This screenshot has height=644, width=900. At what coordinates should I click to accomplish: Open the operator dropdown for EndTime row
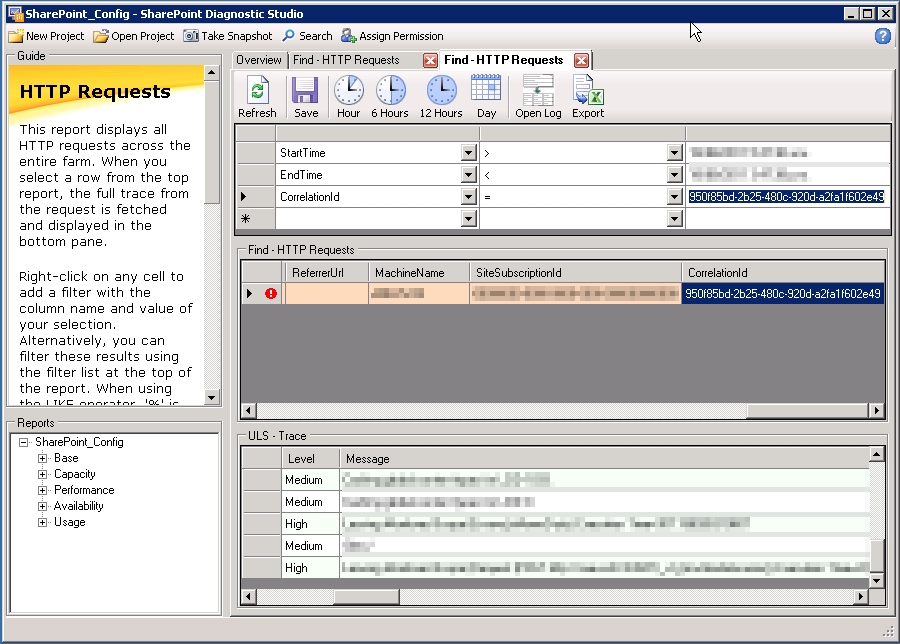(x=674, y=174)
